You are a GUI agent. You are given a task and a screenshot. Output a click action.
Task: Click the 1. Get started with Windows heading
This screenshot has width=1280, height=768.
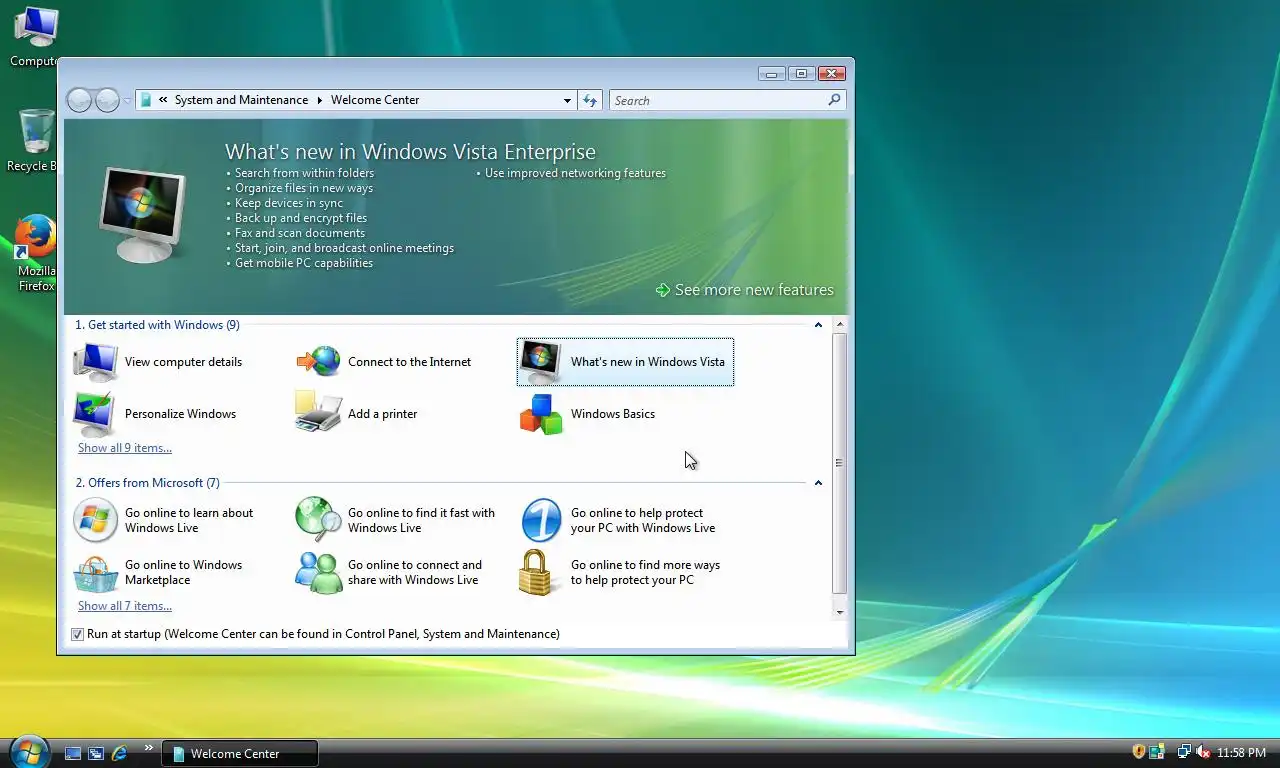158,325
